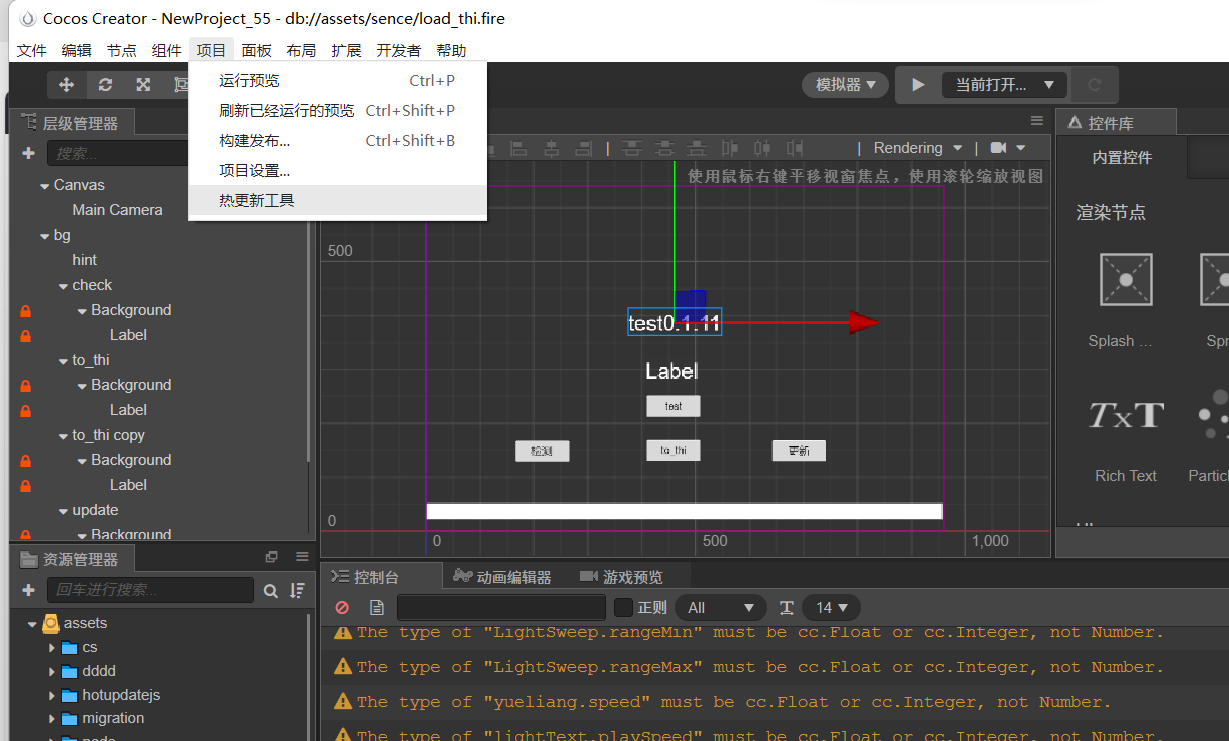The image size is (1229, 741).
Task: Click distribute right edges icon
Action: point(794,148)
